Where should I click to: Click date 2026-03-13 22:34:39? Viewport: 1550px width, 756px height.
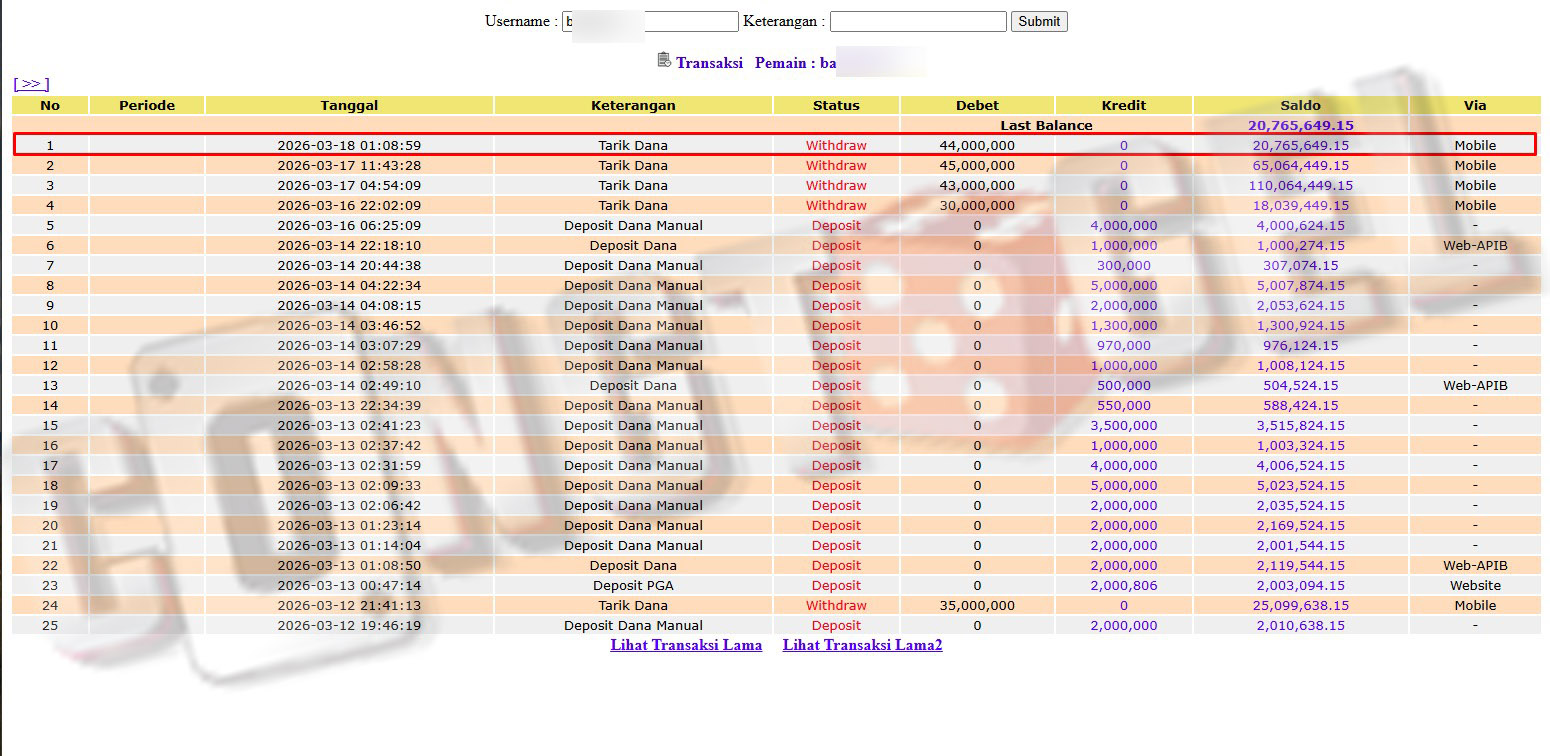pos(349,405)
